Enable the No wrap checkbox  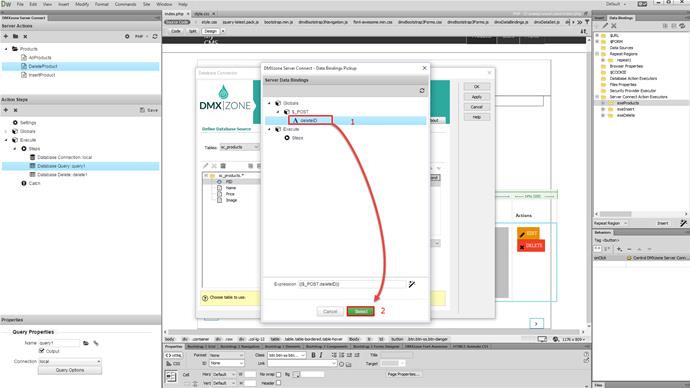tap(279, 374)
